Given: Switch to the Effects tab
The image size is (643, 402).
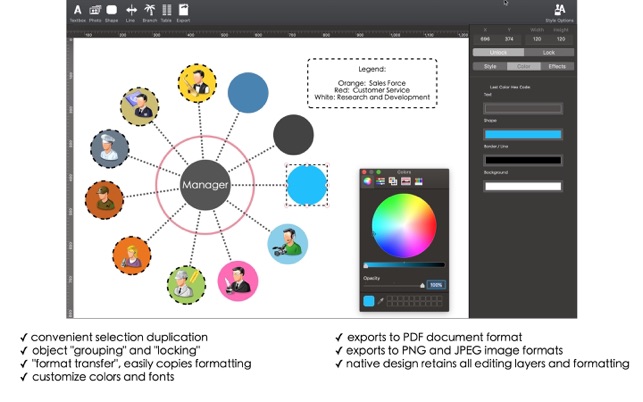Looking at the screenshot, I should click(x=557, y=66).
